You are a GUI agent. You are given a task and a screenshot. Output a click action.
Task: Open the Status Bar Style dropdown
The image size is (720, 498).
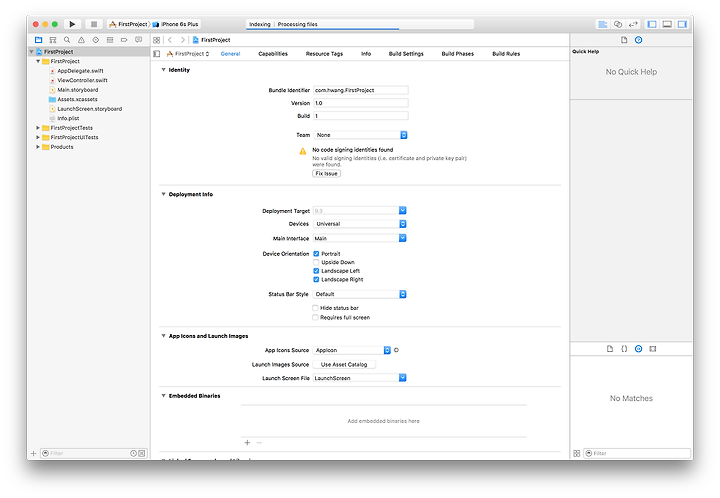point(360,294)
